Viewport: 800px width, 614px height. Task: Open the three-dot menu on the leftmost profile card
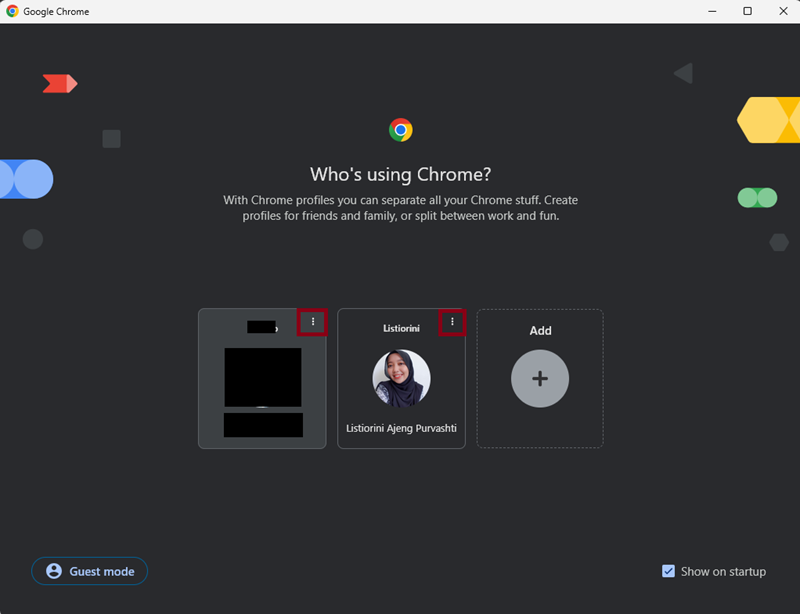pos(313,322)
